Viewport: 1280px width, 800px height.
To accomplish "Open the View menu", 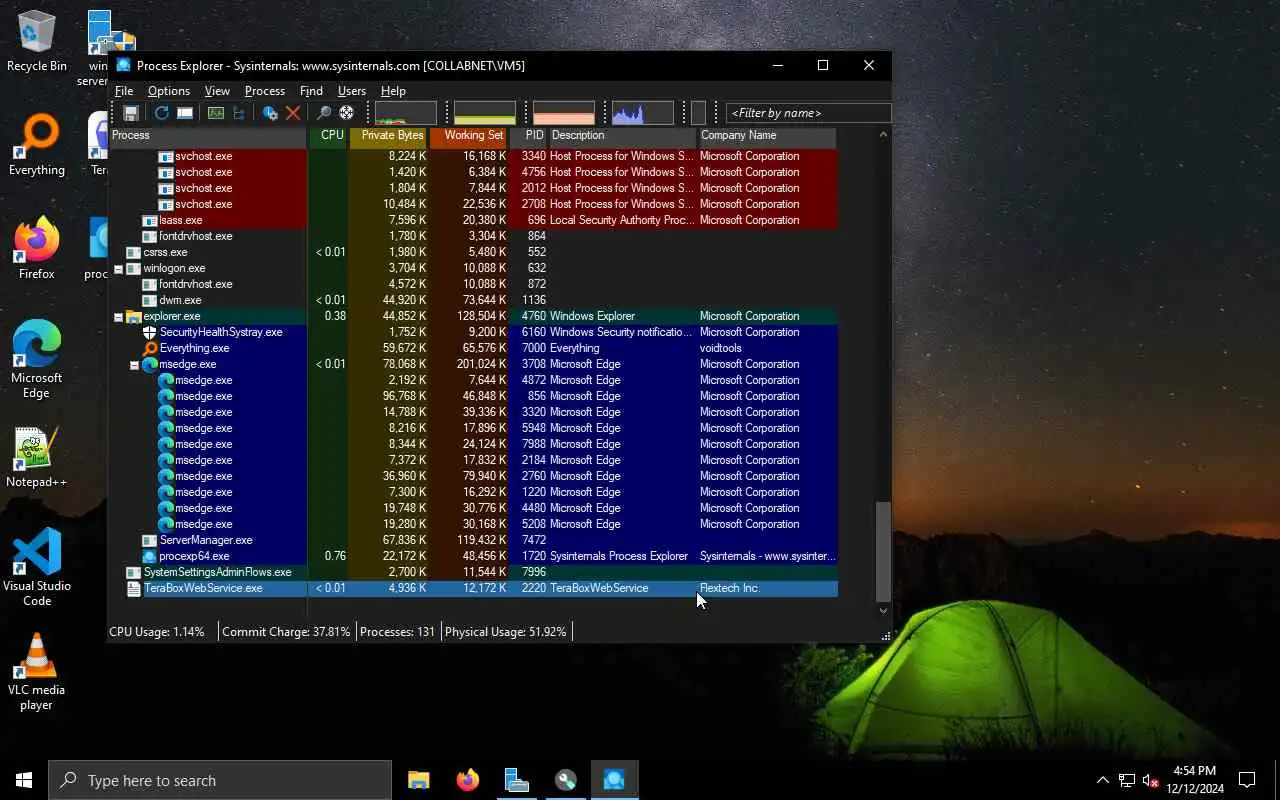I will coord(217,91).
